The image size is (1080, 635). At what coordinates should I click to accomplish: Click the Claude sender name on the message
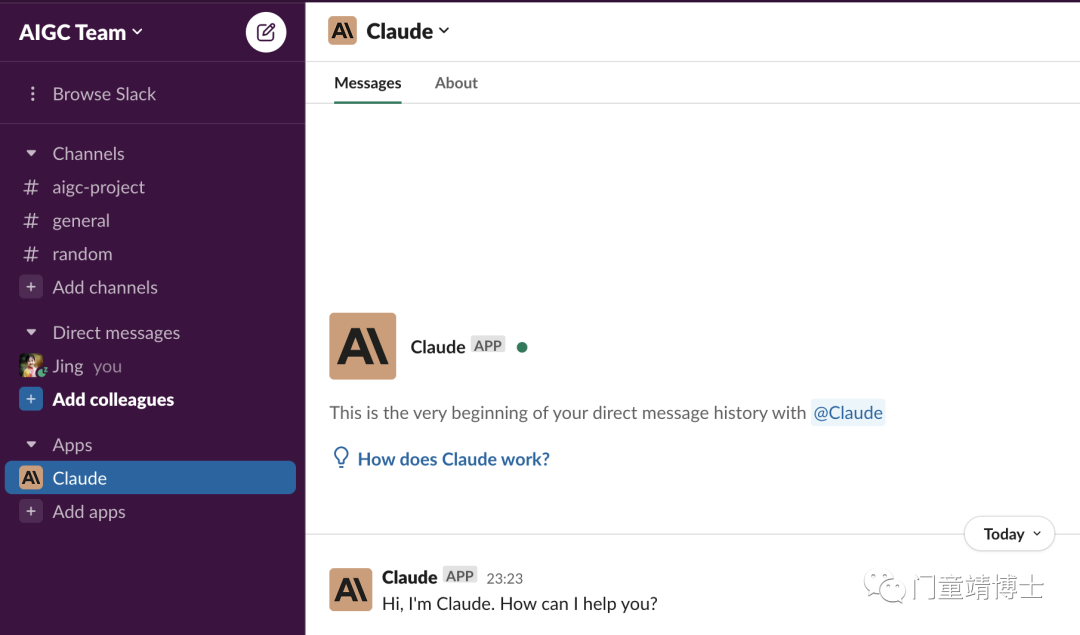[x=409, y=577]
